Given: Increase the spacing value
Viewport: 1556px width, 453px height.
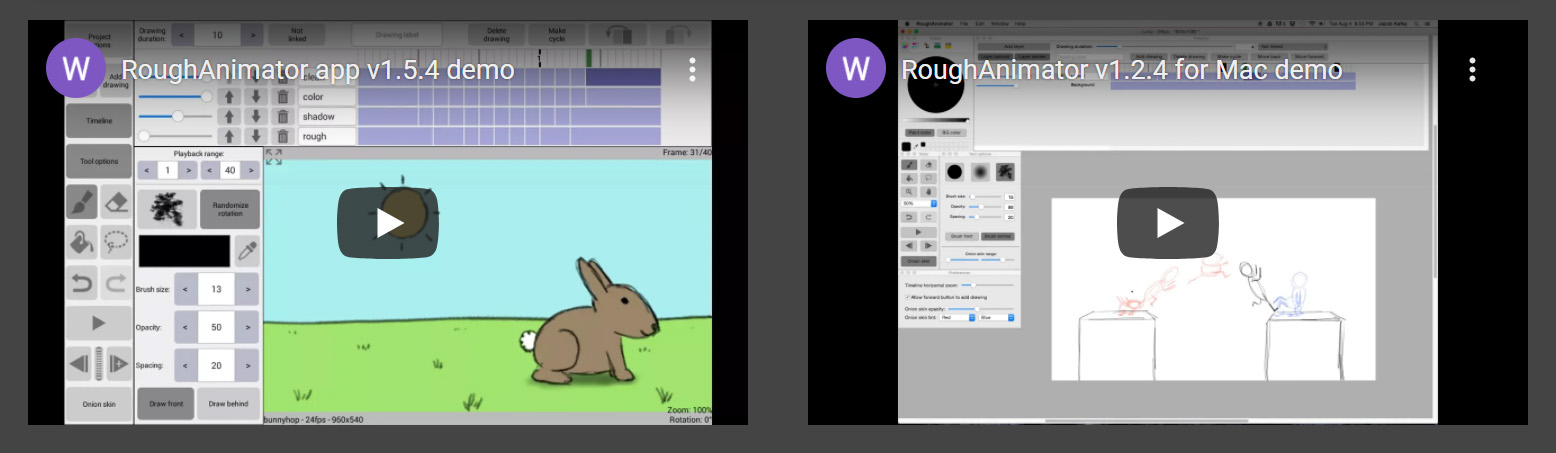Looking at the screenshot, I should pyautogui.click(x=250, y=366).
